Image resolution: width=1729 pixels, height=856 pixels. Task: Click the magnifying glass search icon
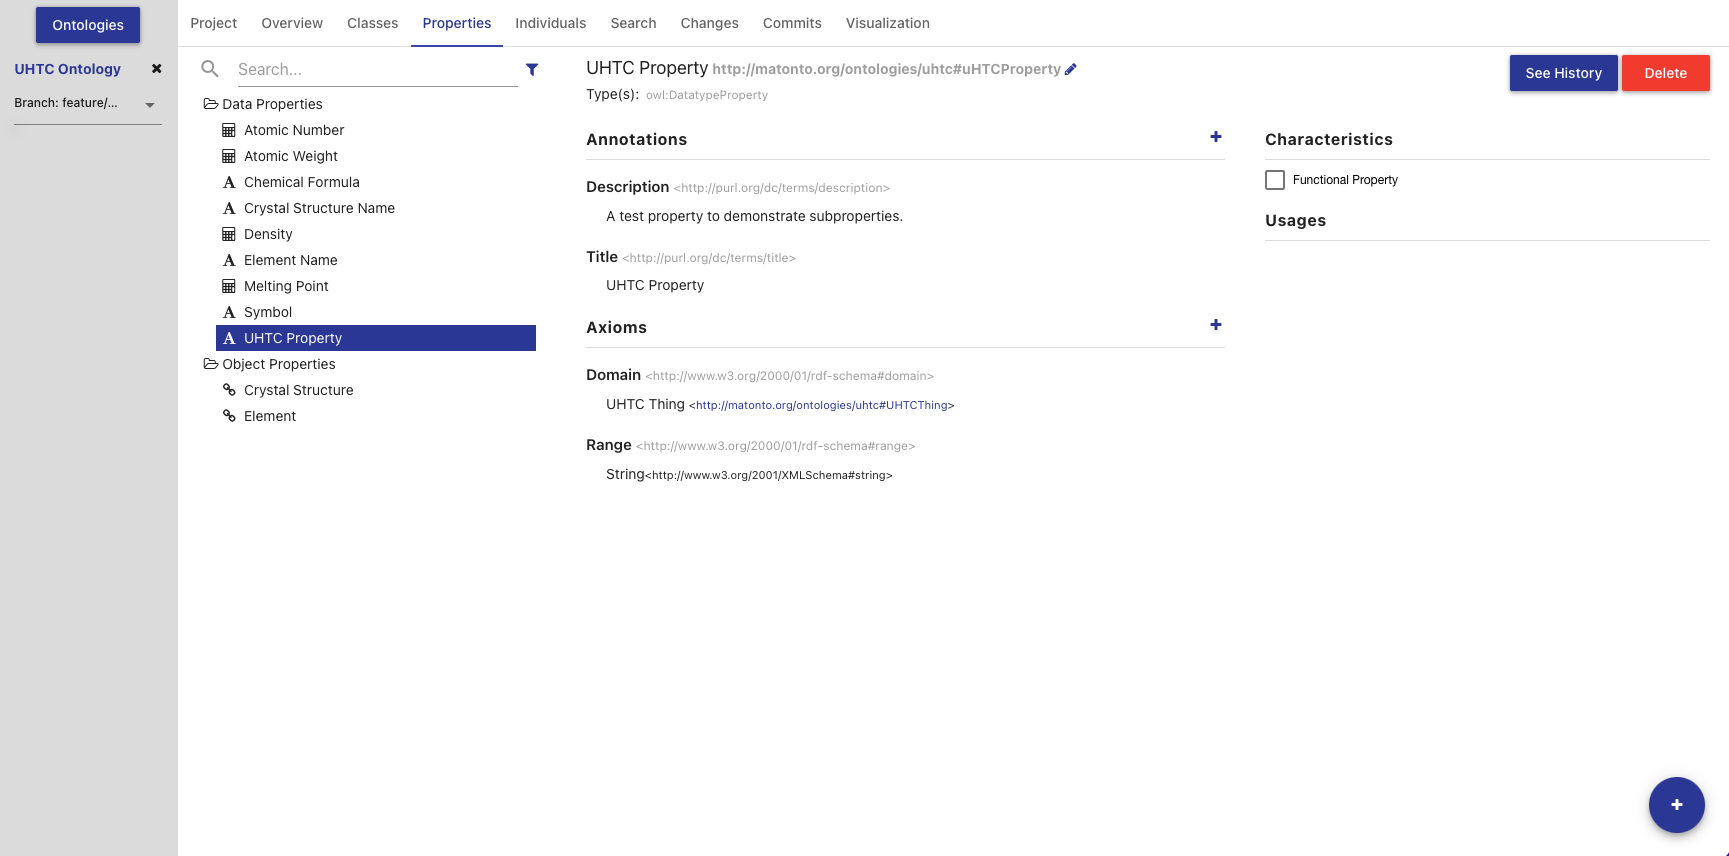coord(210,69)
